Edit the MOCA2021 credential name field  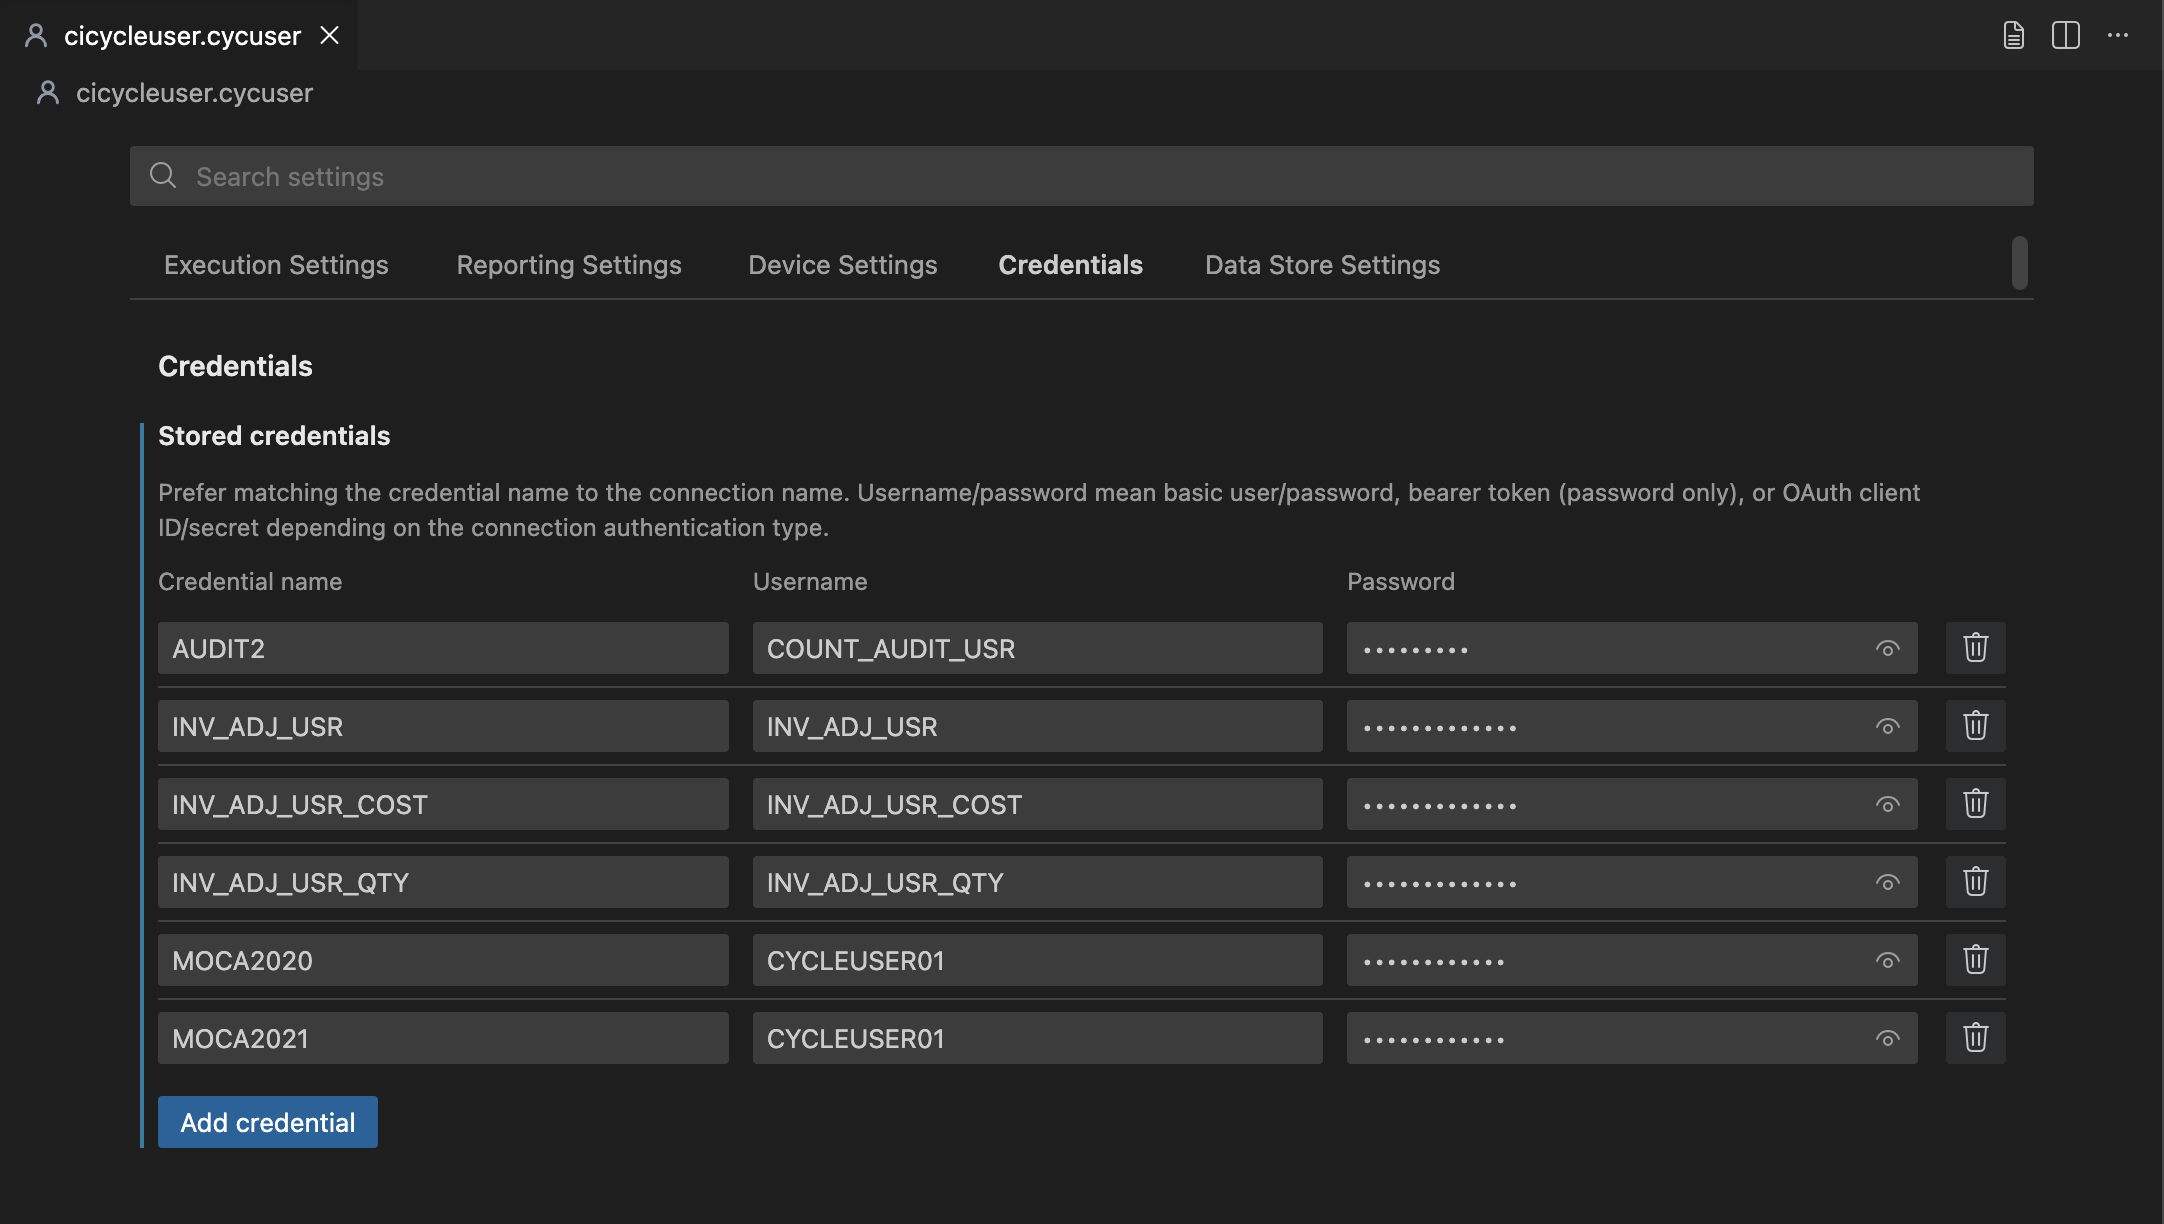point(443,1038)
